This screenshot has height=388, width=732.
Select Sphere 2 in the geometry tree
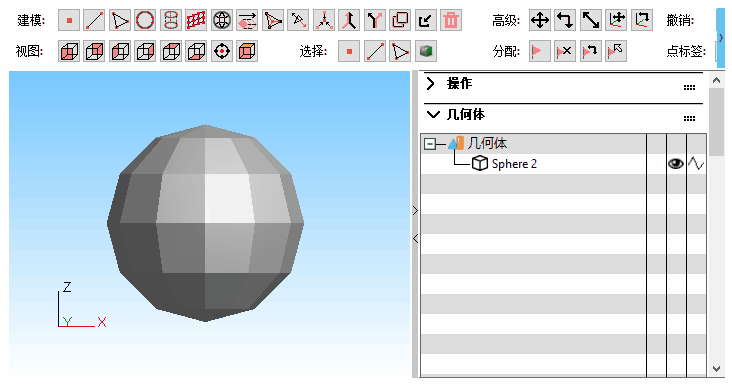(x=514, y=164)
